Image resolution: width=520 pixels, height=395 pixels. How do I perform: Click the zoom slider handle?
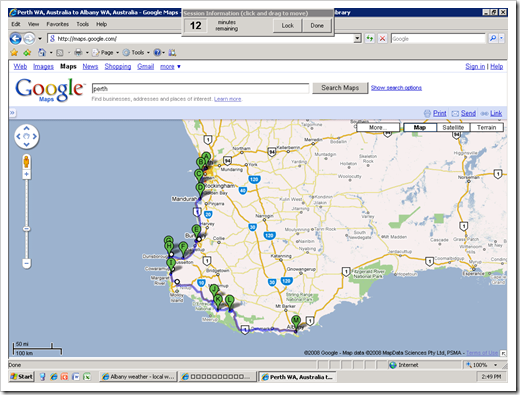[27, 229]
